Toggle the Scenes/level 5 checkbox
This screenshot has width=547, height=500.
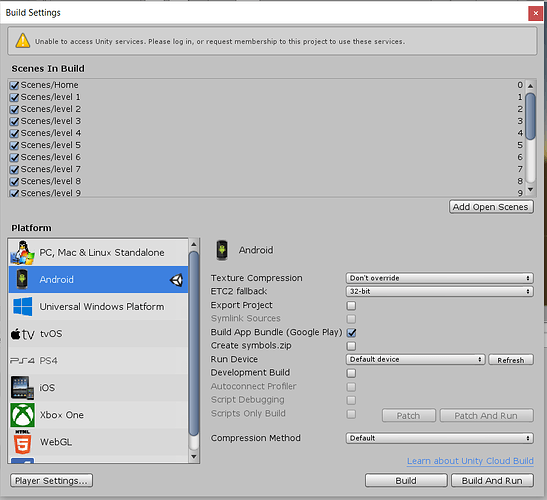pyautogui.click(x=14, y=145)
